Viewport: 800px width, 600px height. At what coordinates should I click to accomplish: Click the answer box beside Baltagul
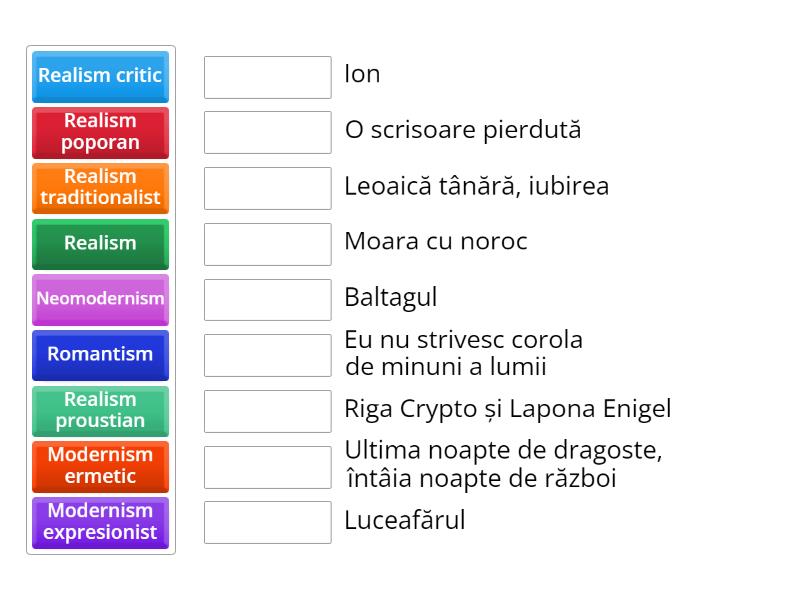pos(267,299)
